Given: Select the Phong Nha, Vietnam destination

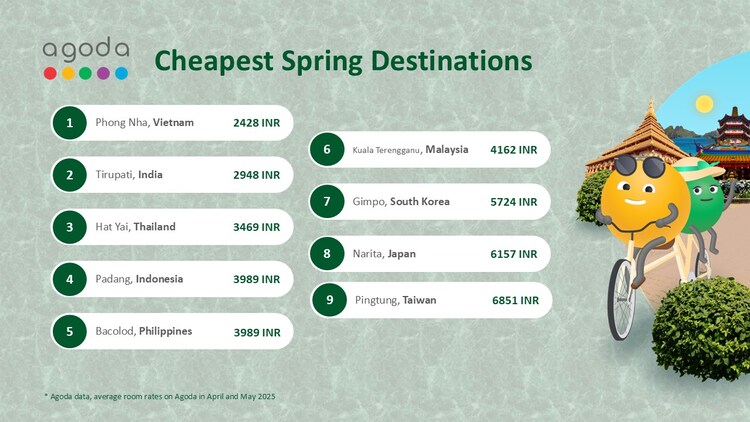Looking at the screenshot, I should [x=144, y=123].
